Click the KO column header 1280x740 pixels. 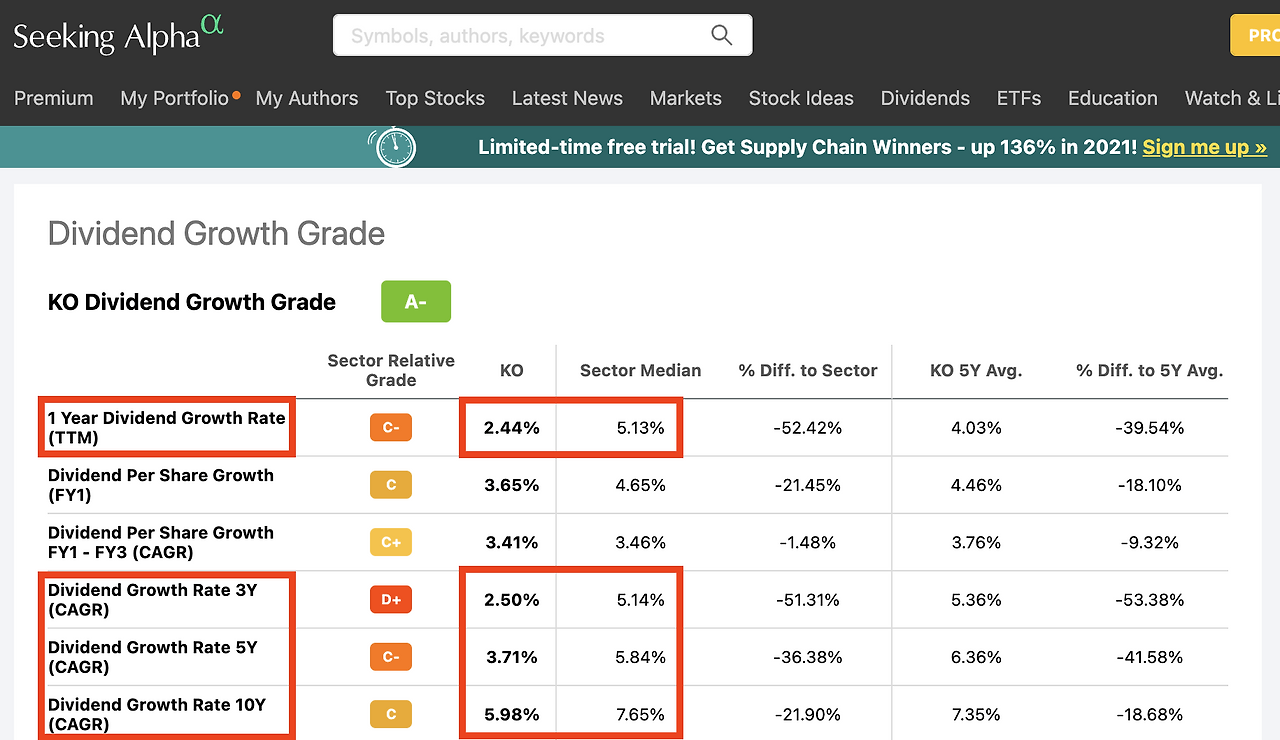[512, 370]
